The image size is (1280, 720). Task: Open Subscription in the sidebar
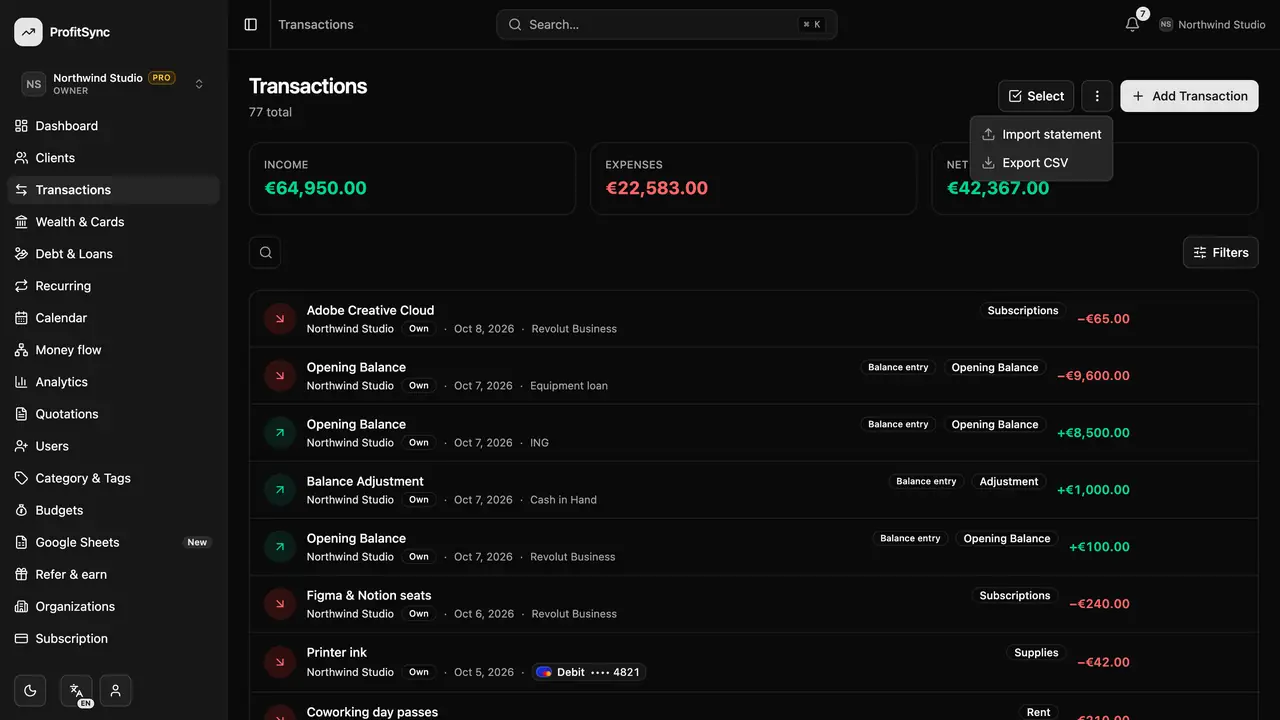coord(113,638)
